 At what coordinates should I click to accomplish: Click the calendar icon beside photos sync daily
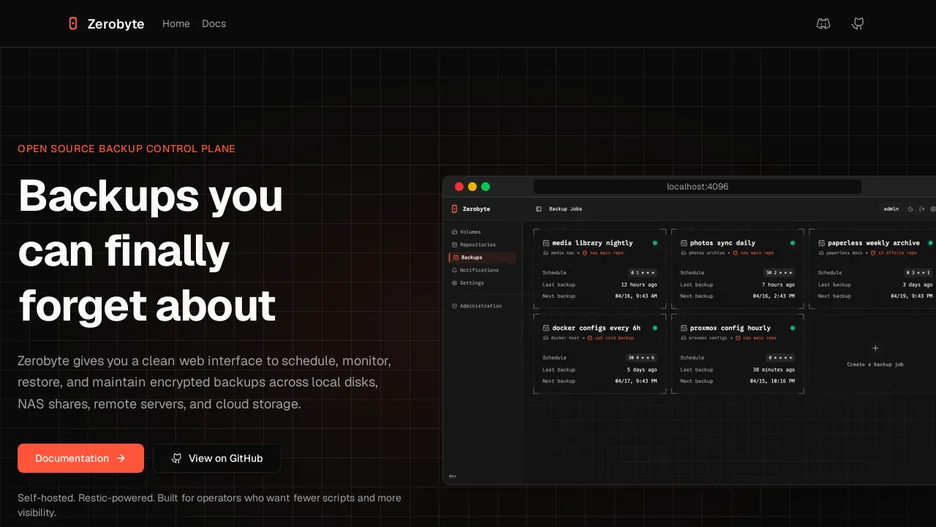tap(683, 243)
